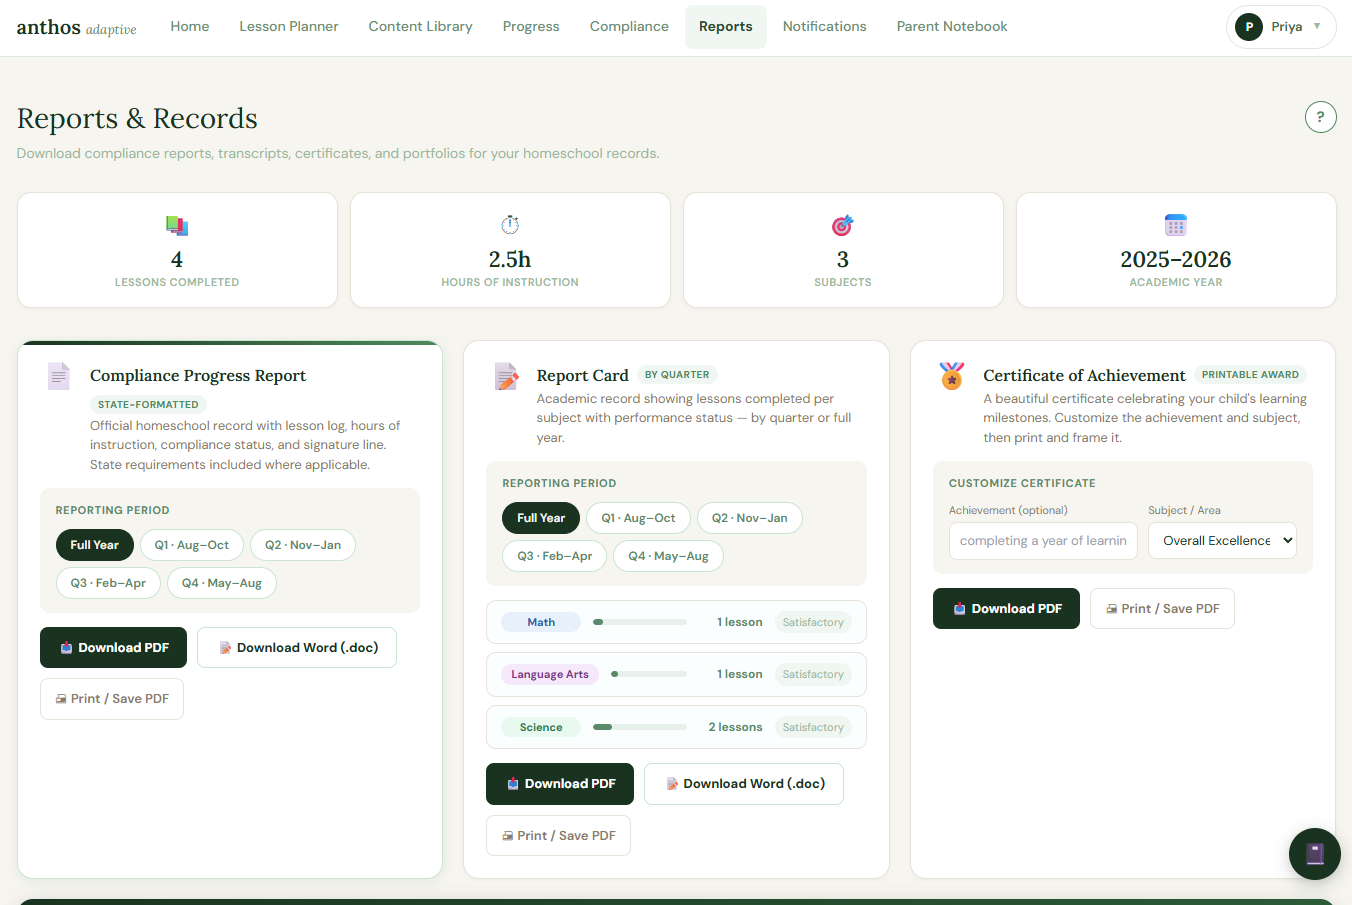Click the stopwatch icon above Hours of Instruction

point(510,224)
